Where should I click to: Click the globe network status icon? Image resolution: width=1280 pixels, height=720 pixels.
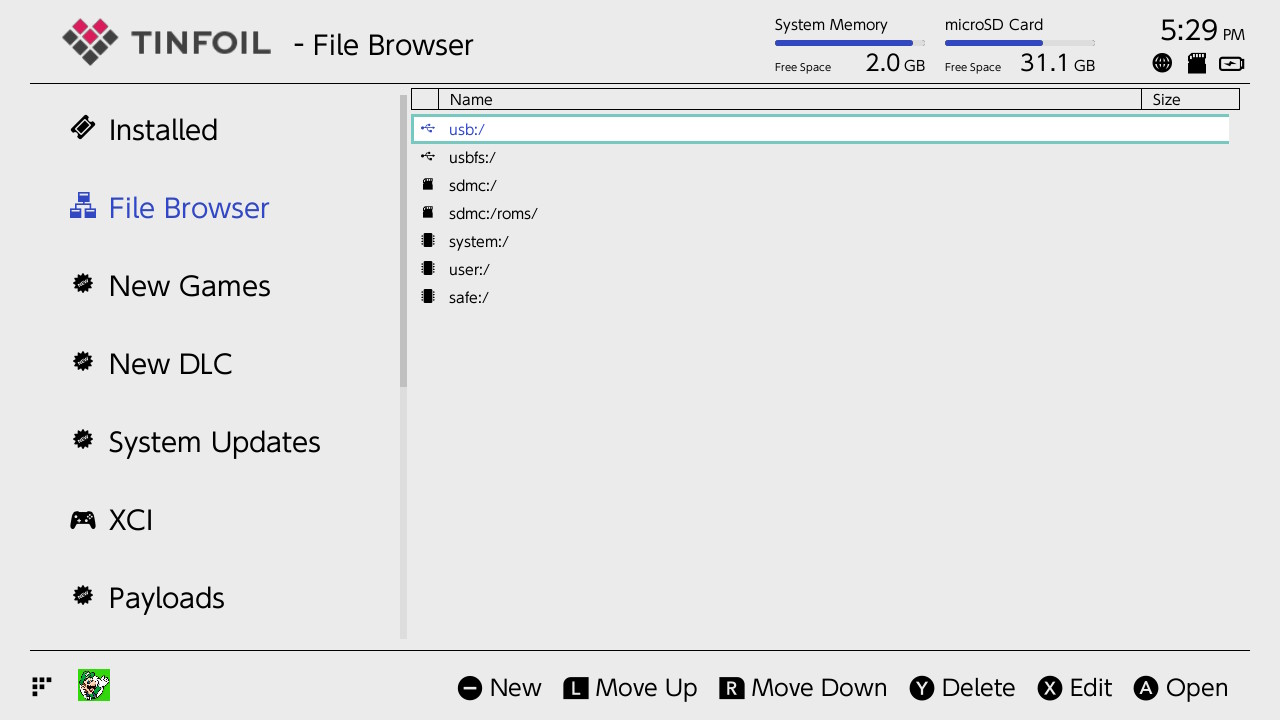pos(1162,64)
